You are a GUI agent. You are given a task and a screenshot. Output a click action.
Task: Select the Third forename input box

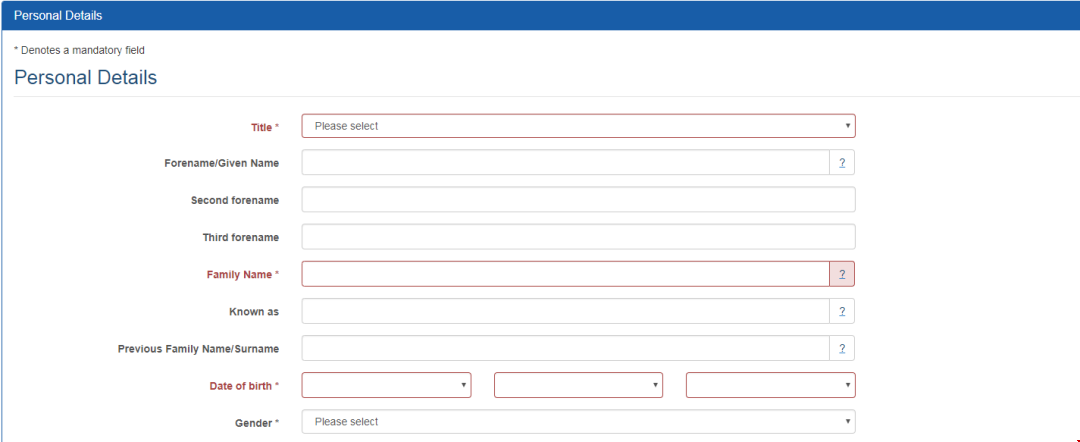tap(578, 237)
